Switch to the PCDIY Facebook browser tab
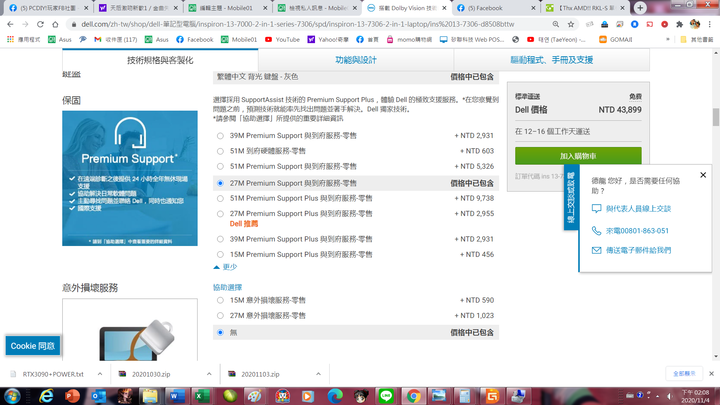The width and height of the screenshot is (720, 405). (x=48, y=8)
